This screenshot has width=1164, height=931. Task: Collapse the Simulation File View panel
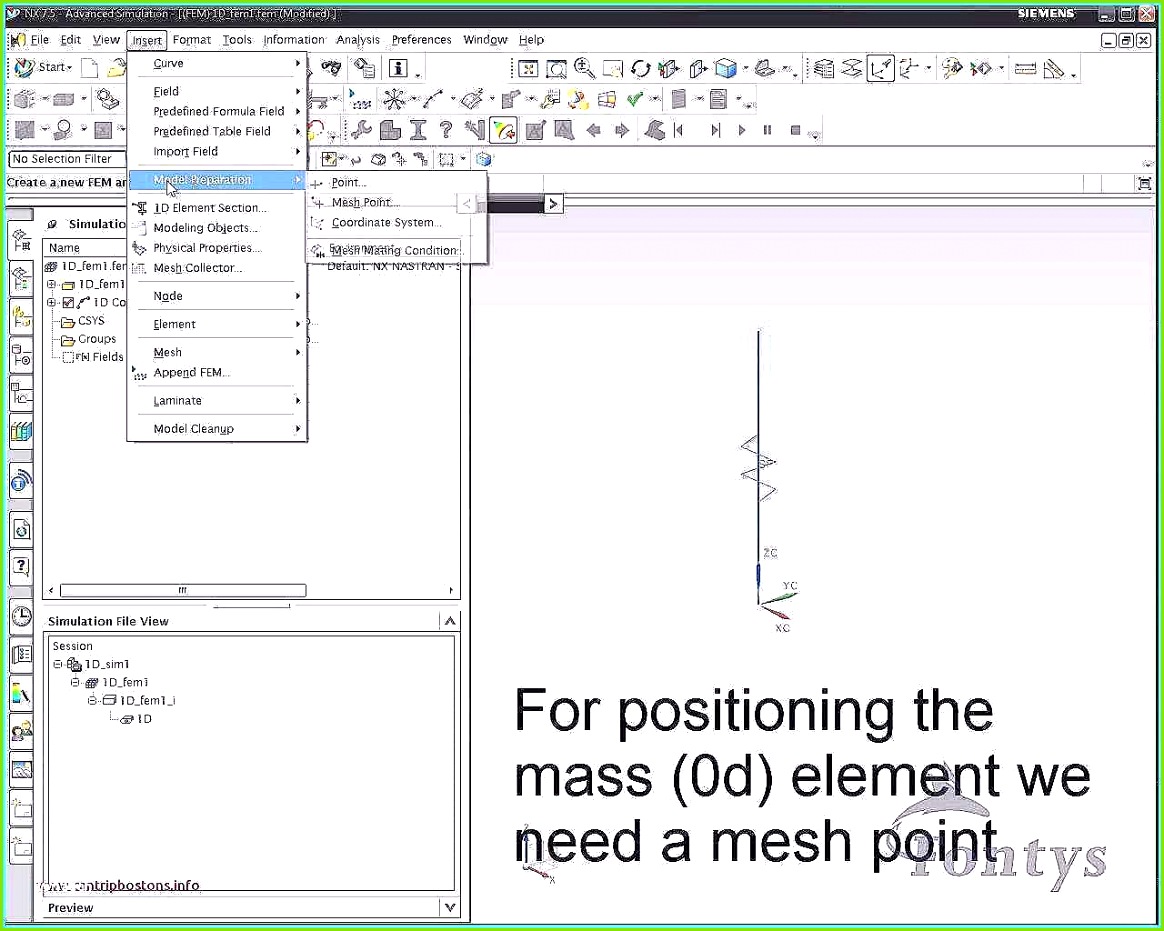coord(450,621)
